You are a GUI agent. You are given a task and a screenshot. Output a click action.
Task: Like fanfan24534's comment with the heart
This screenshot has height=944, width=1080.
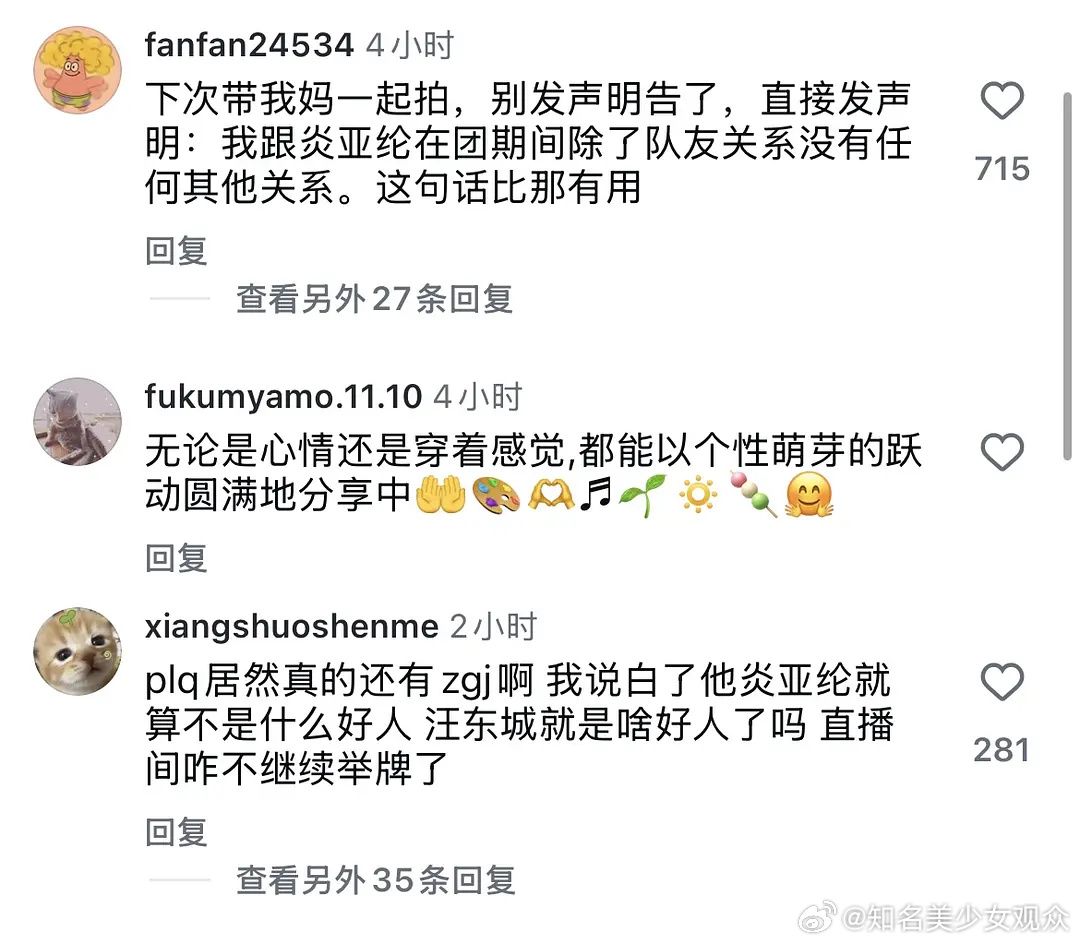(x=1002, y=101)
